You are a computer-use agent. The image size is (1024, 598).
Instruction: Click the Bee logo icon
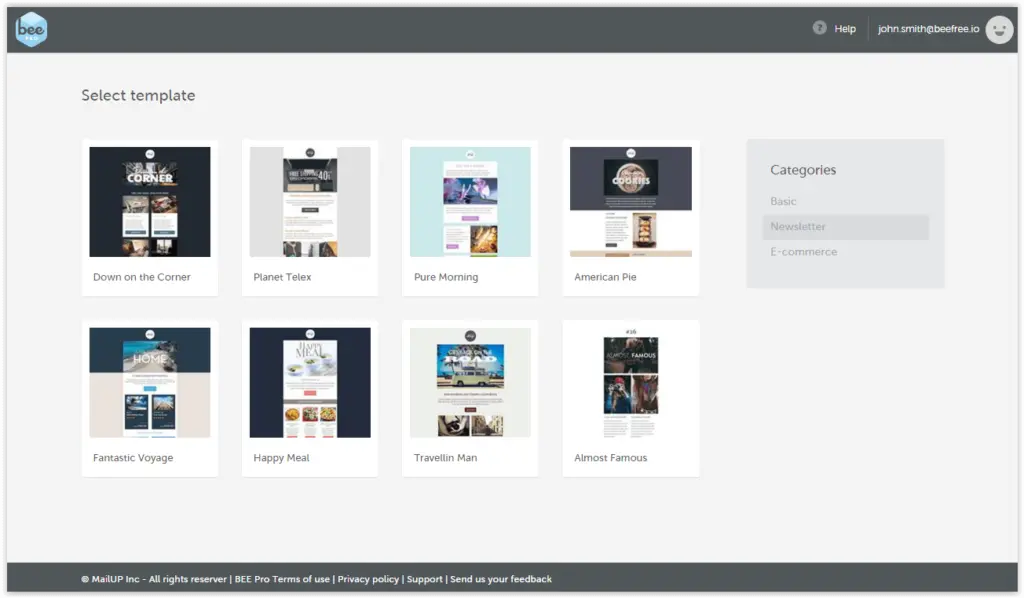31,29
